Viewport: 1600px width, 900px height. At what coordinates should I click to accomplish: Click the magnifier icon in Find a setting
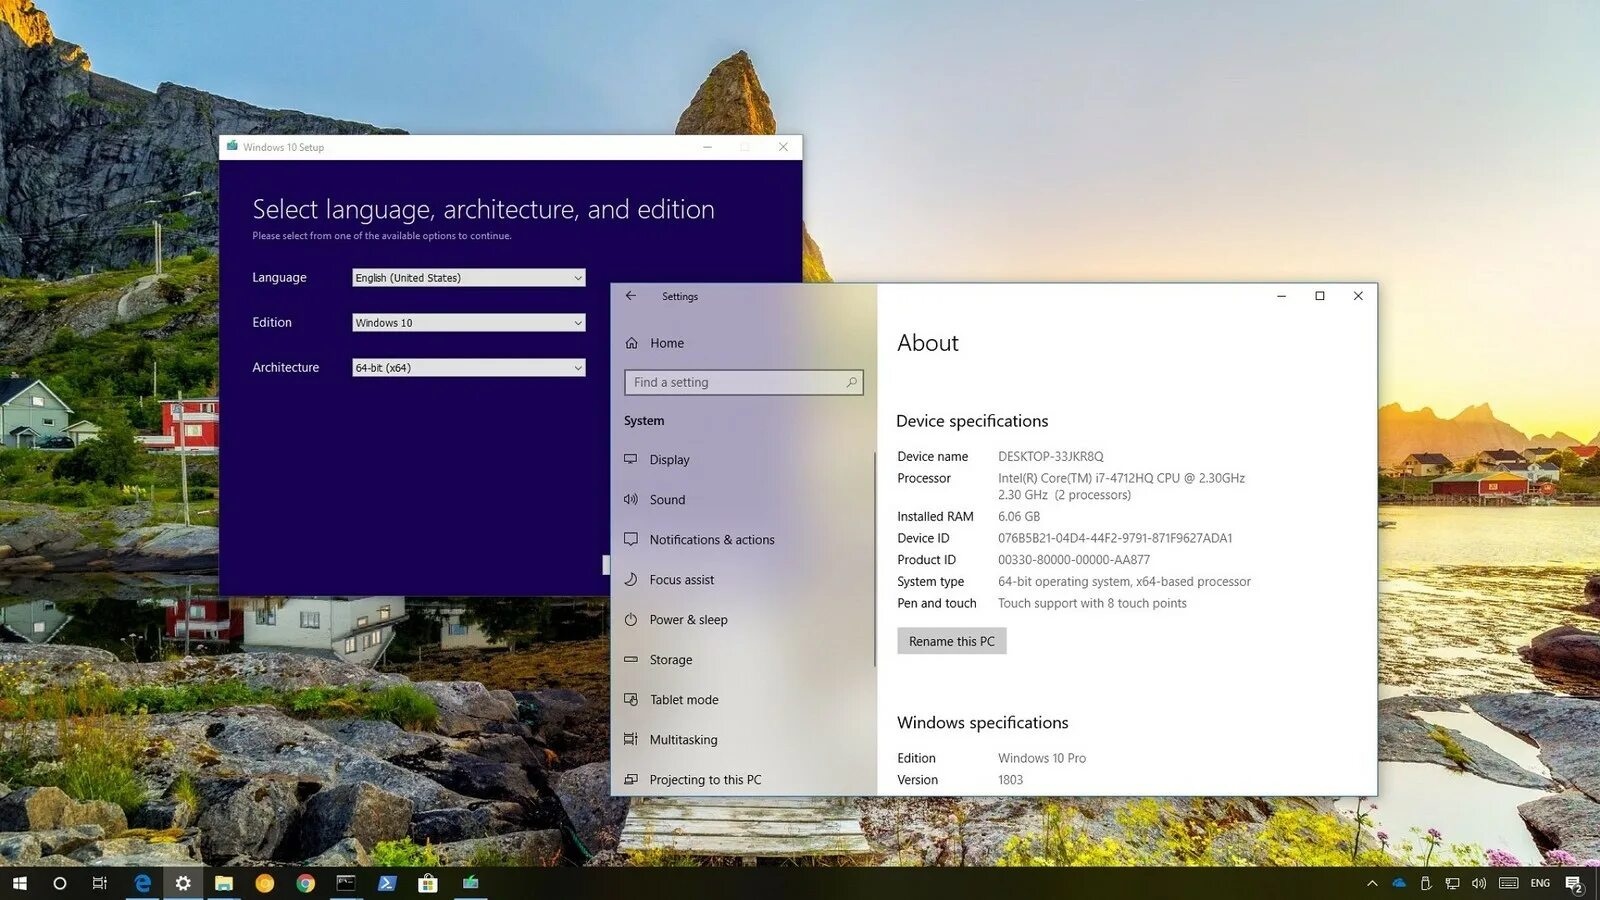coord(852,382)
